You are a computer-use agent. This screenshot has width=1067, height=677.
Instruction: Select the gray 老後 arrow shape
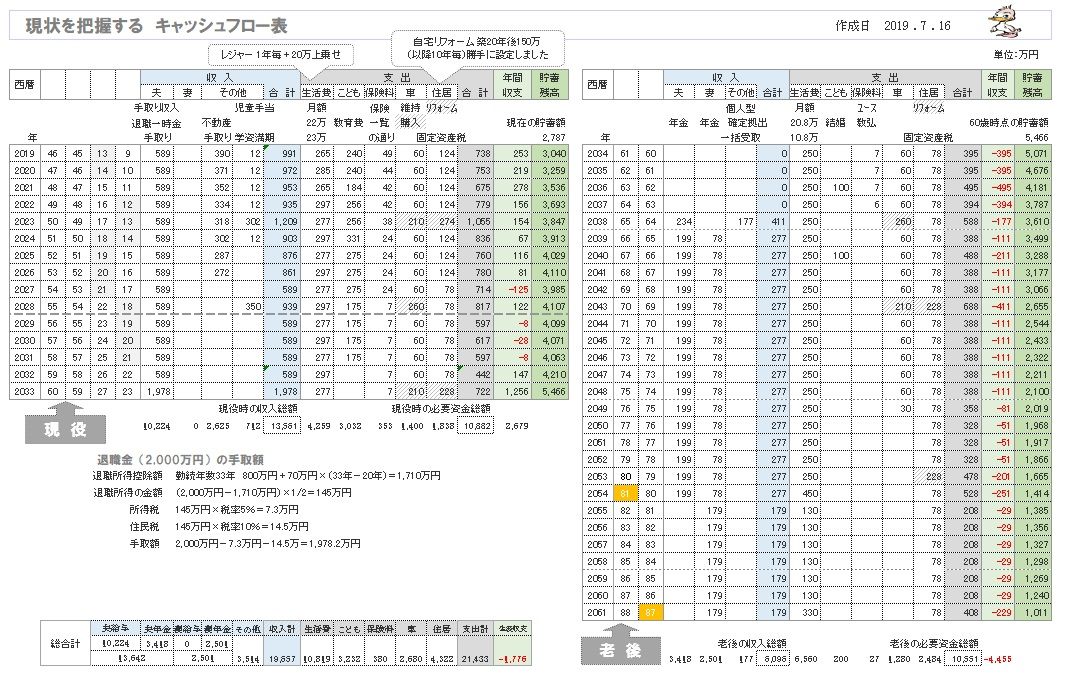click(621, 644)
